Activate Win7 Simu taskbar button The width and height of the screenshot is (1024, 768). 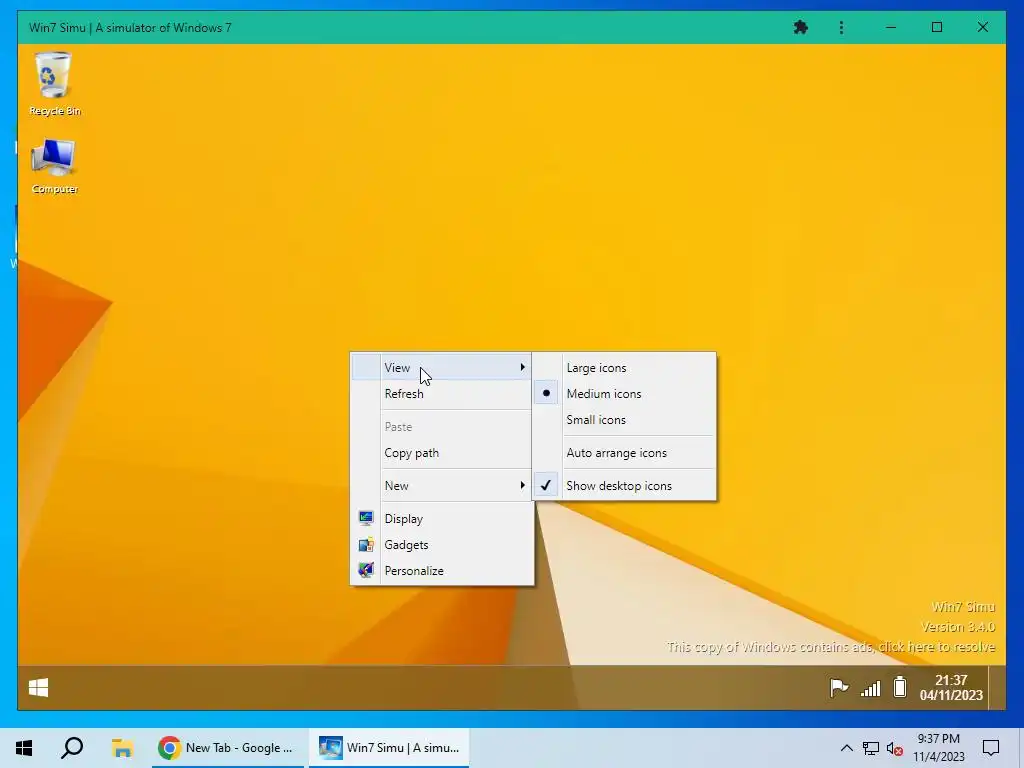tap(389, 748)
